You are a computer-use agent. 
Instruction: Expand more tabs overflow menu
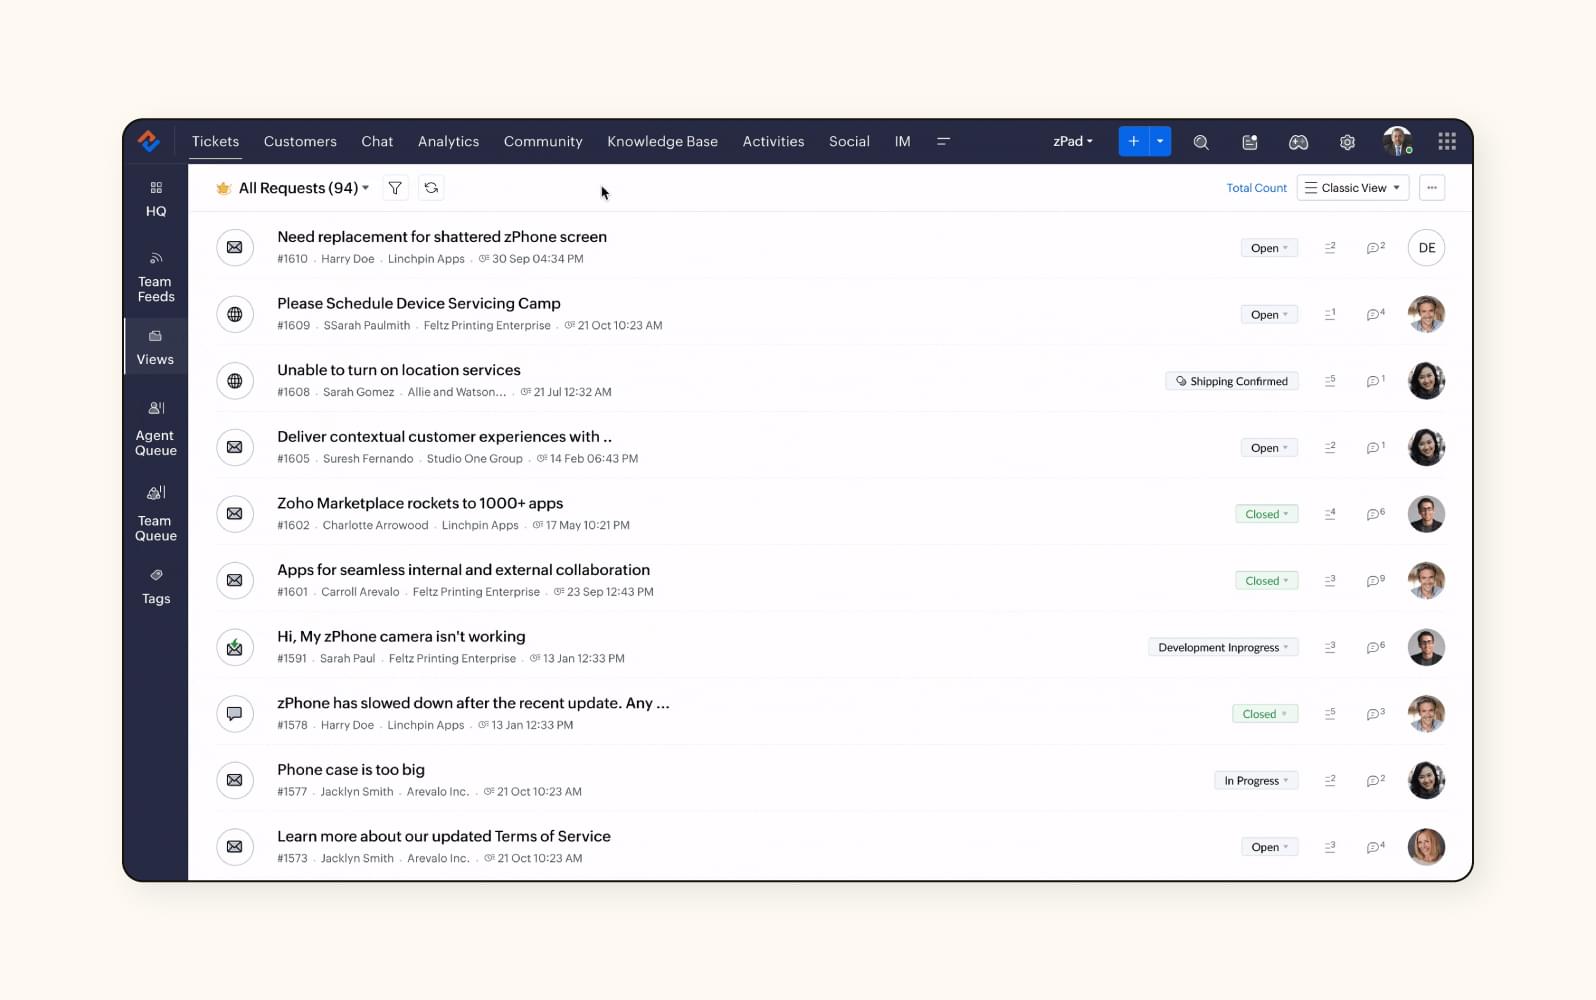click(x=942, y=142)
